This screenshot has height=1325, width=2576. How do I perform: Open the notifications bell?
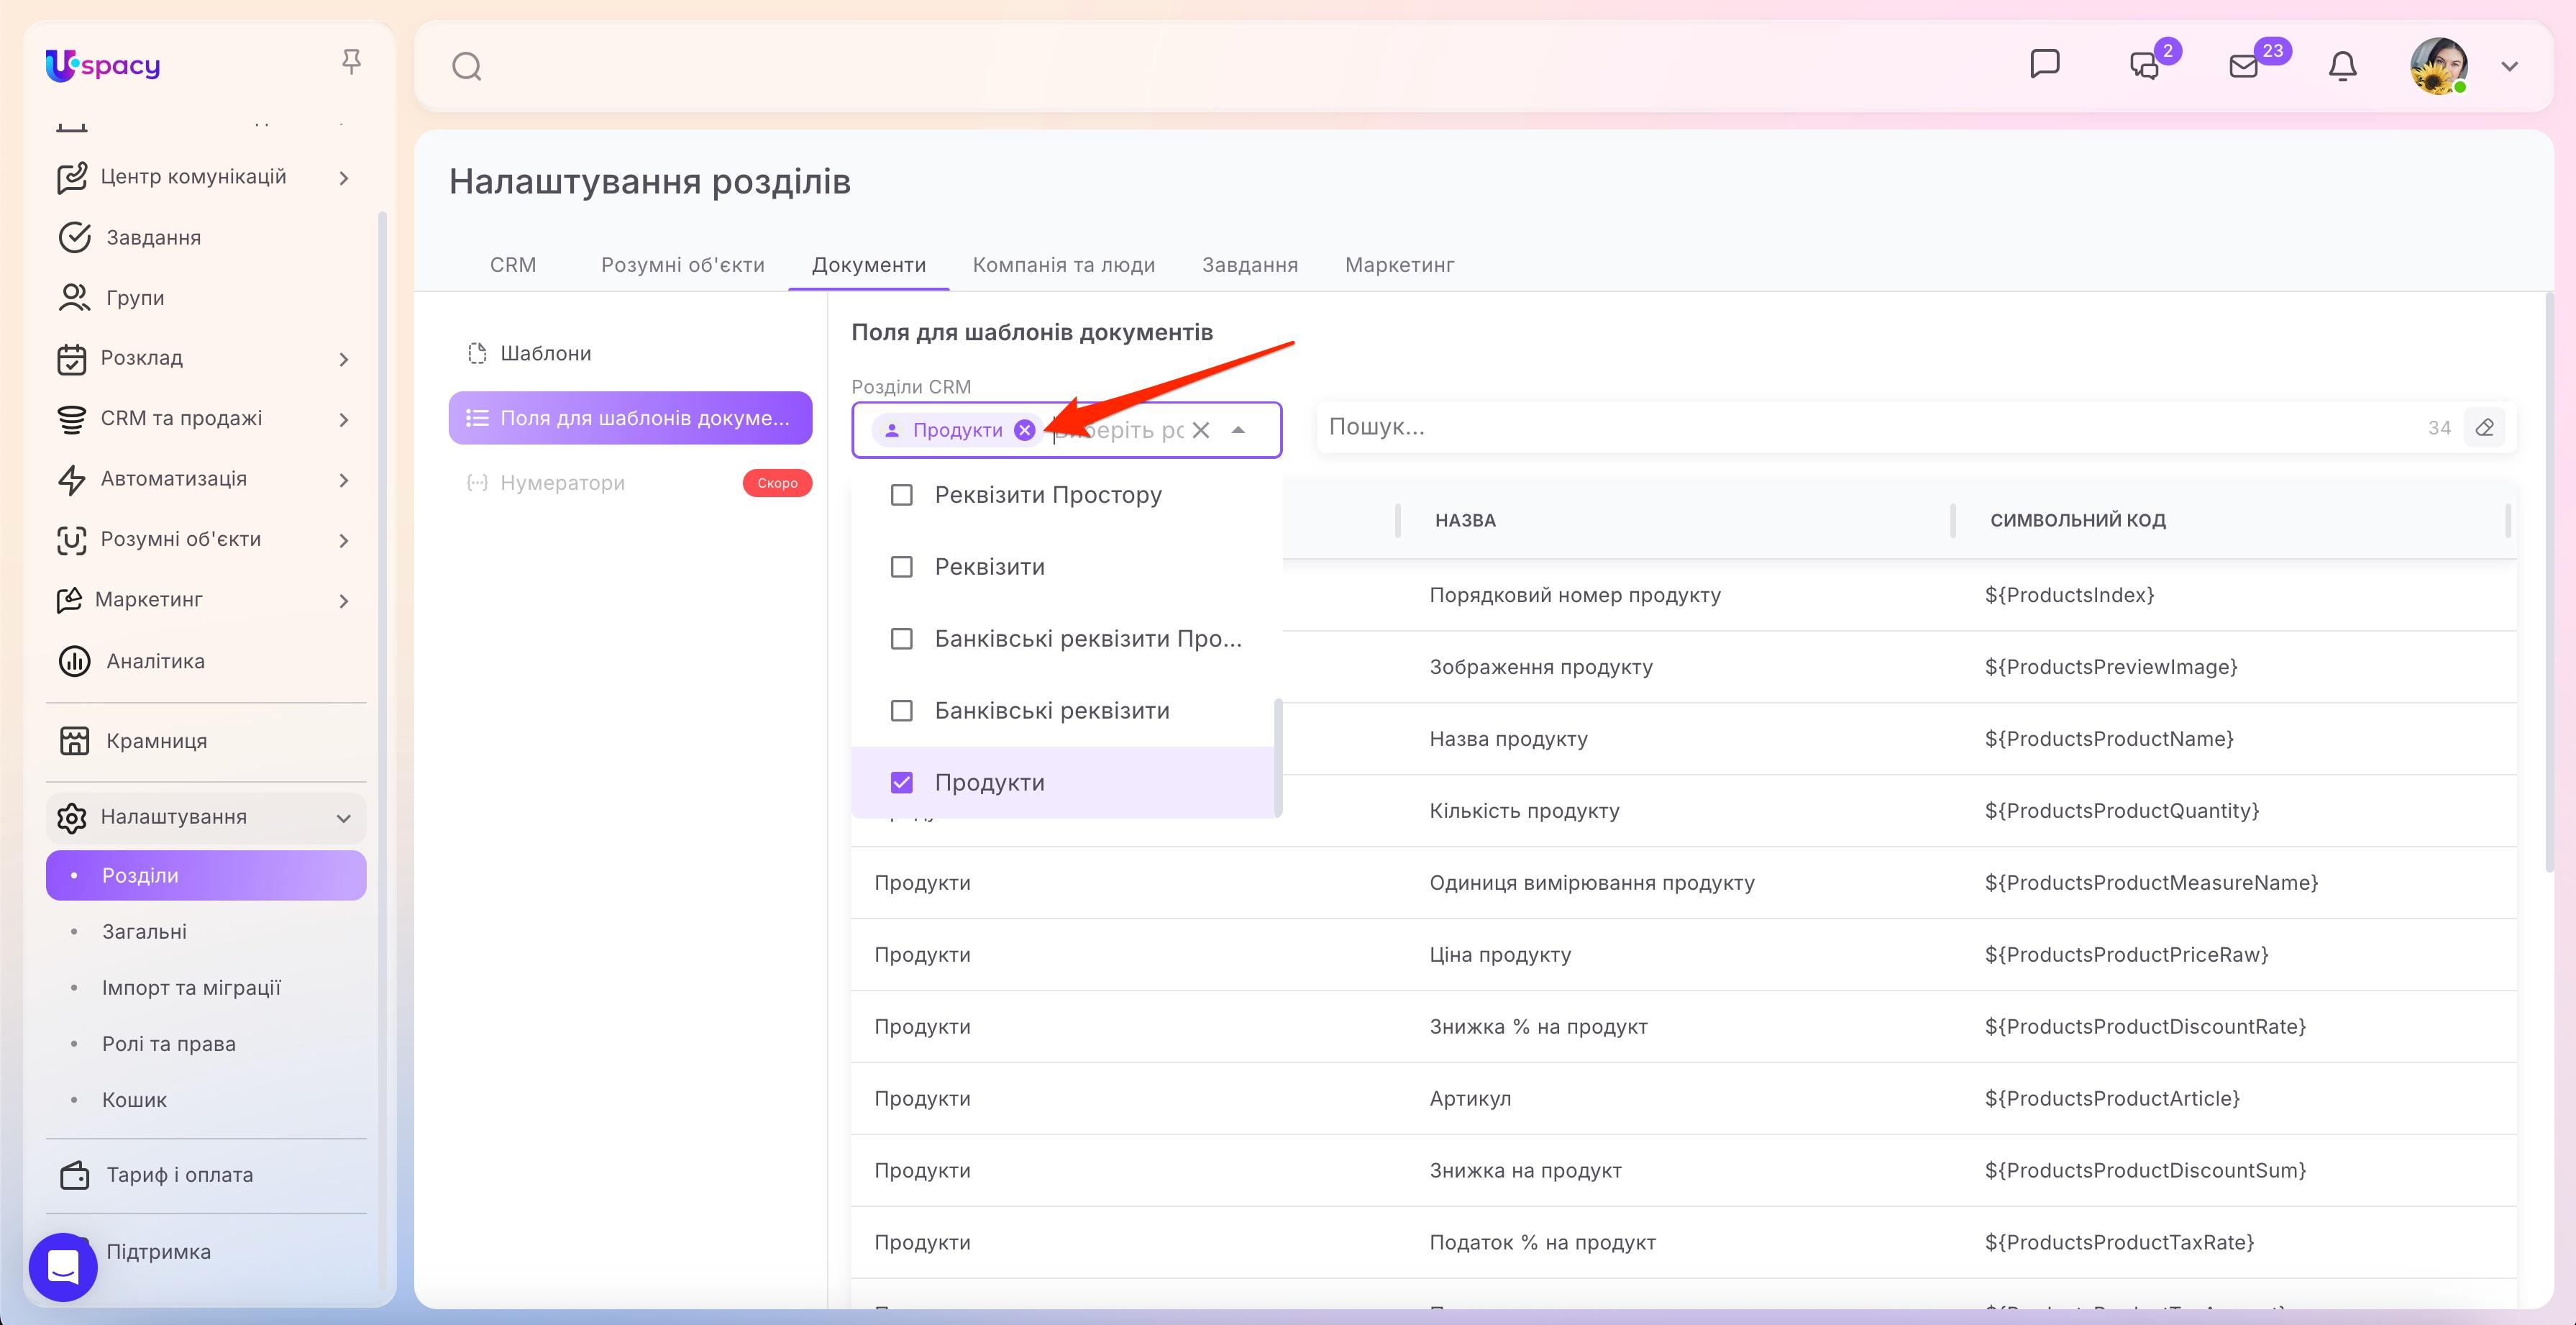click(x=2342, y=66)
